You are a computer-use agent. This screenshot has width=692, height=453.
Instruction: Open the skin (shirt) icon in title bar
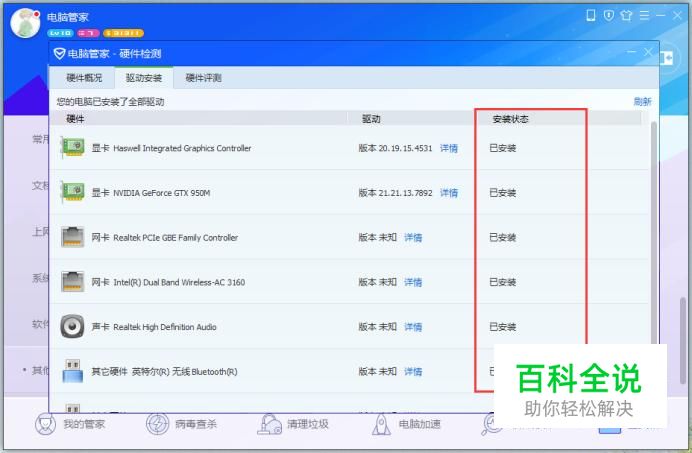[x=626, y=15]
